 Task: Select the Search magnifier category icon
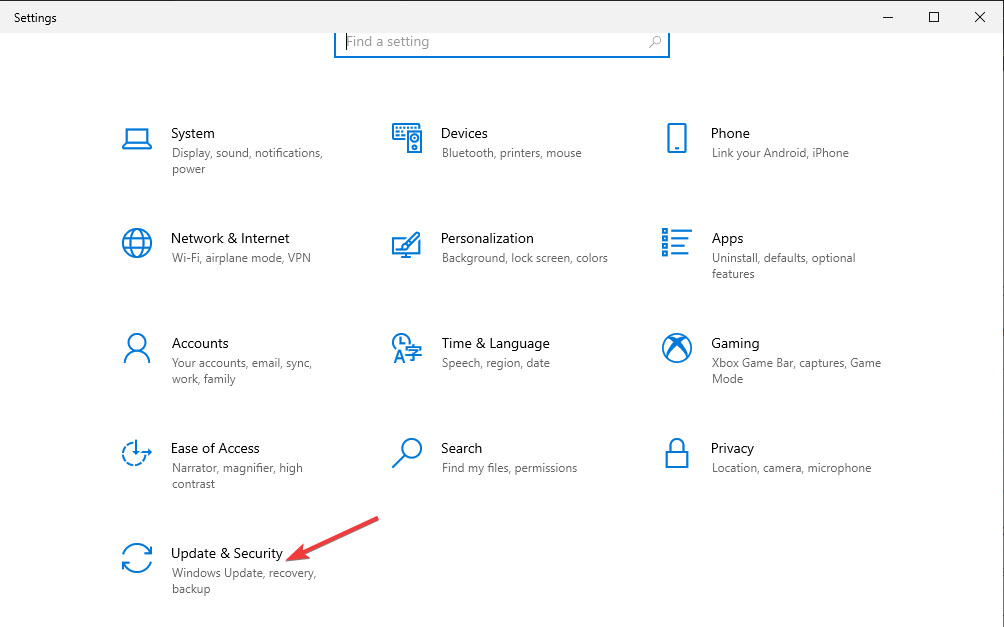407,453
